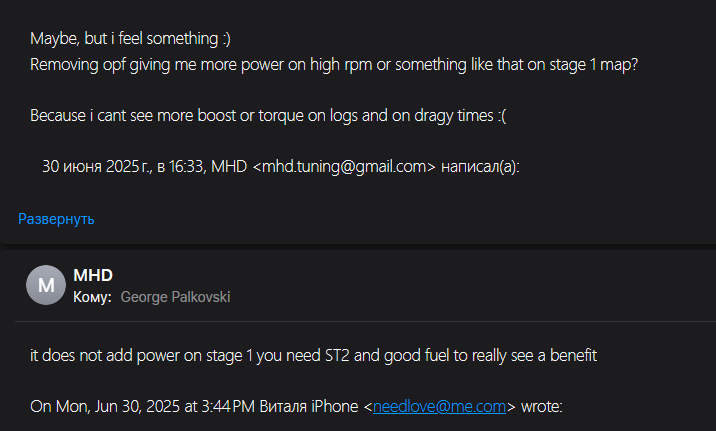Click 'Виталя iPhone' sender name in quote
The image size is (716, 431).
tap(309, 406)
